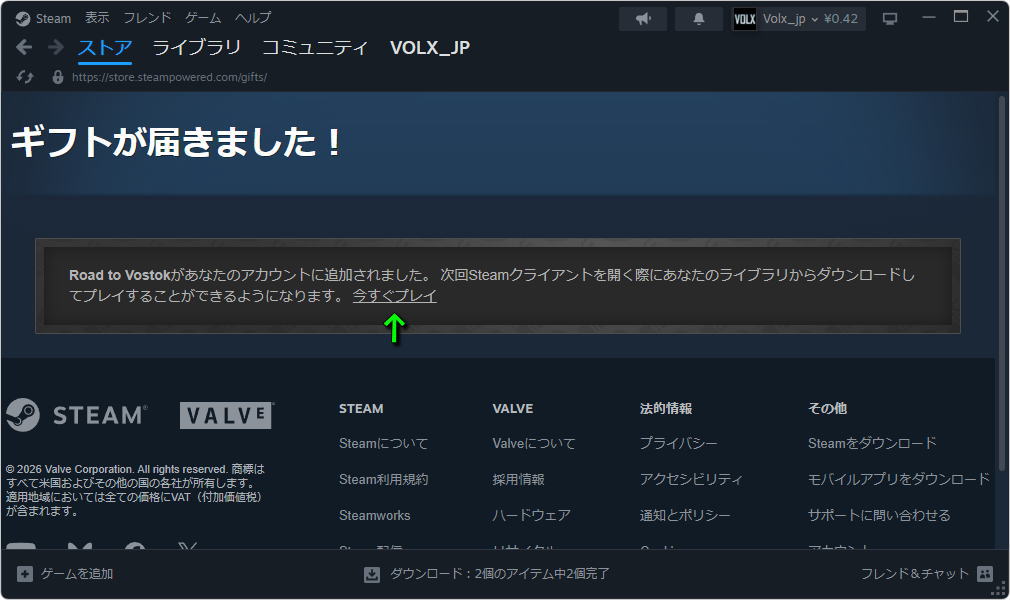1010x600 pixels.
Task: Switch to the ライブラリ tab
Action: pyautogui.click(x=196, y=47)
